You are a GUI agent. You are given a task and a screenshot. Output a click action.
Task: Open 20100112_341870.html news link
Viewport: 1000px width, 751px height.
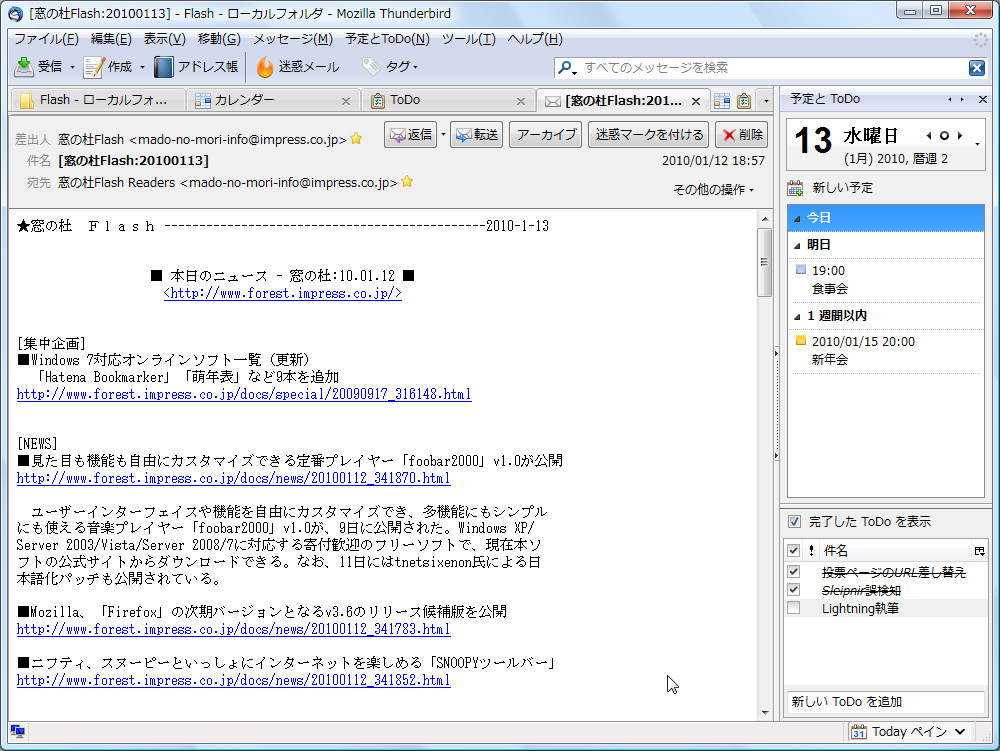tap(233, 478)
